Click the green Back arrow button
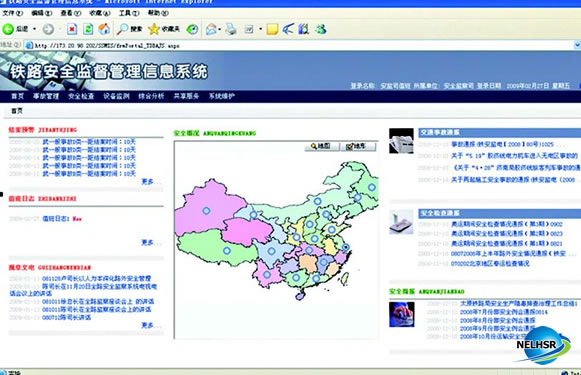This screenshot has height=375, width=581. click(x=8, y=29)
